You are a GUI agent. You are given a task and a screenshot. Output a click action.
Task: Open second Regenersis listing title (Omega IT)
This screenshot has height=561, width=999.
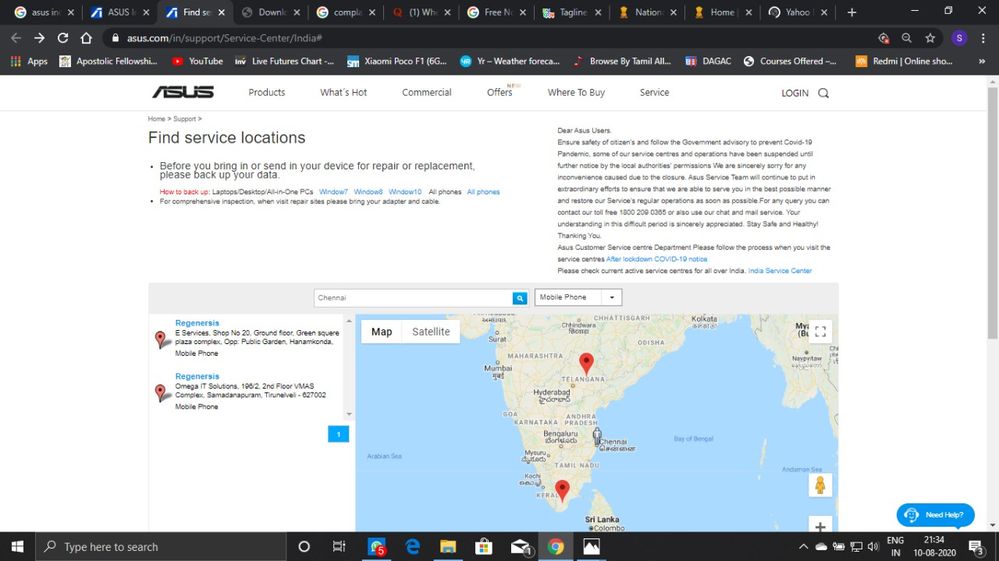(197, 376)
